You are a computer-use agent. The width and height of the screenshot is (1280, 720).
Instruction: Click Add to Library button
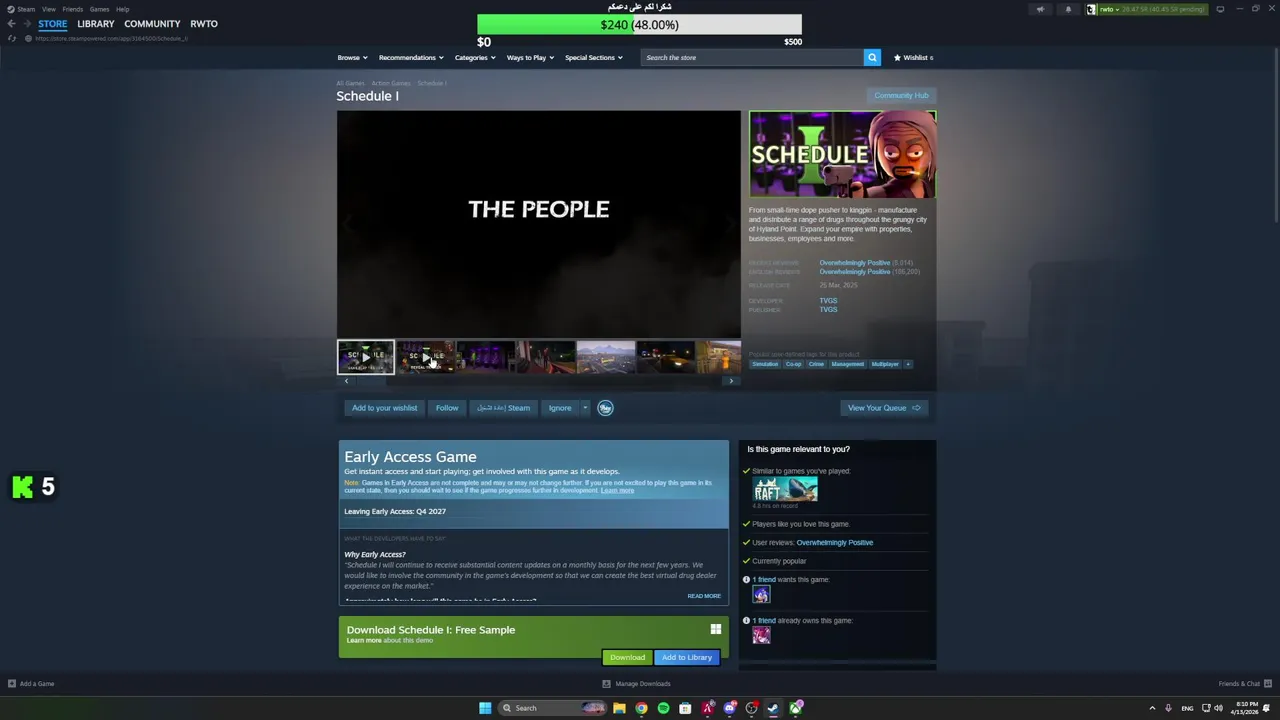687,657
